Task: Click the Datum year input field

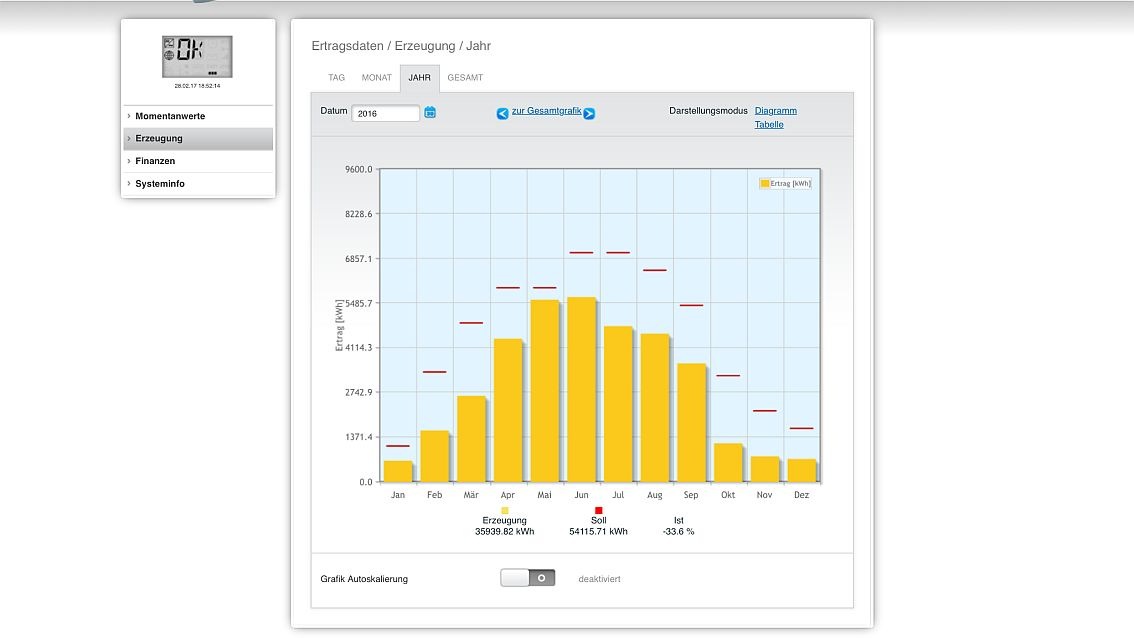Action: coord(385,114)
